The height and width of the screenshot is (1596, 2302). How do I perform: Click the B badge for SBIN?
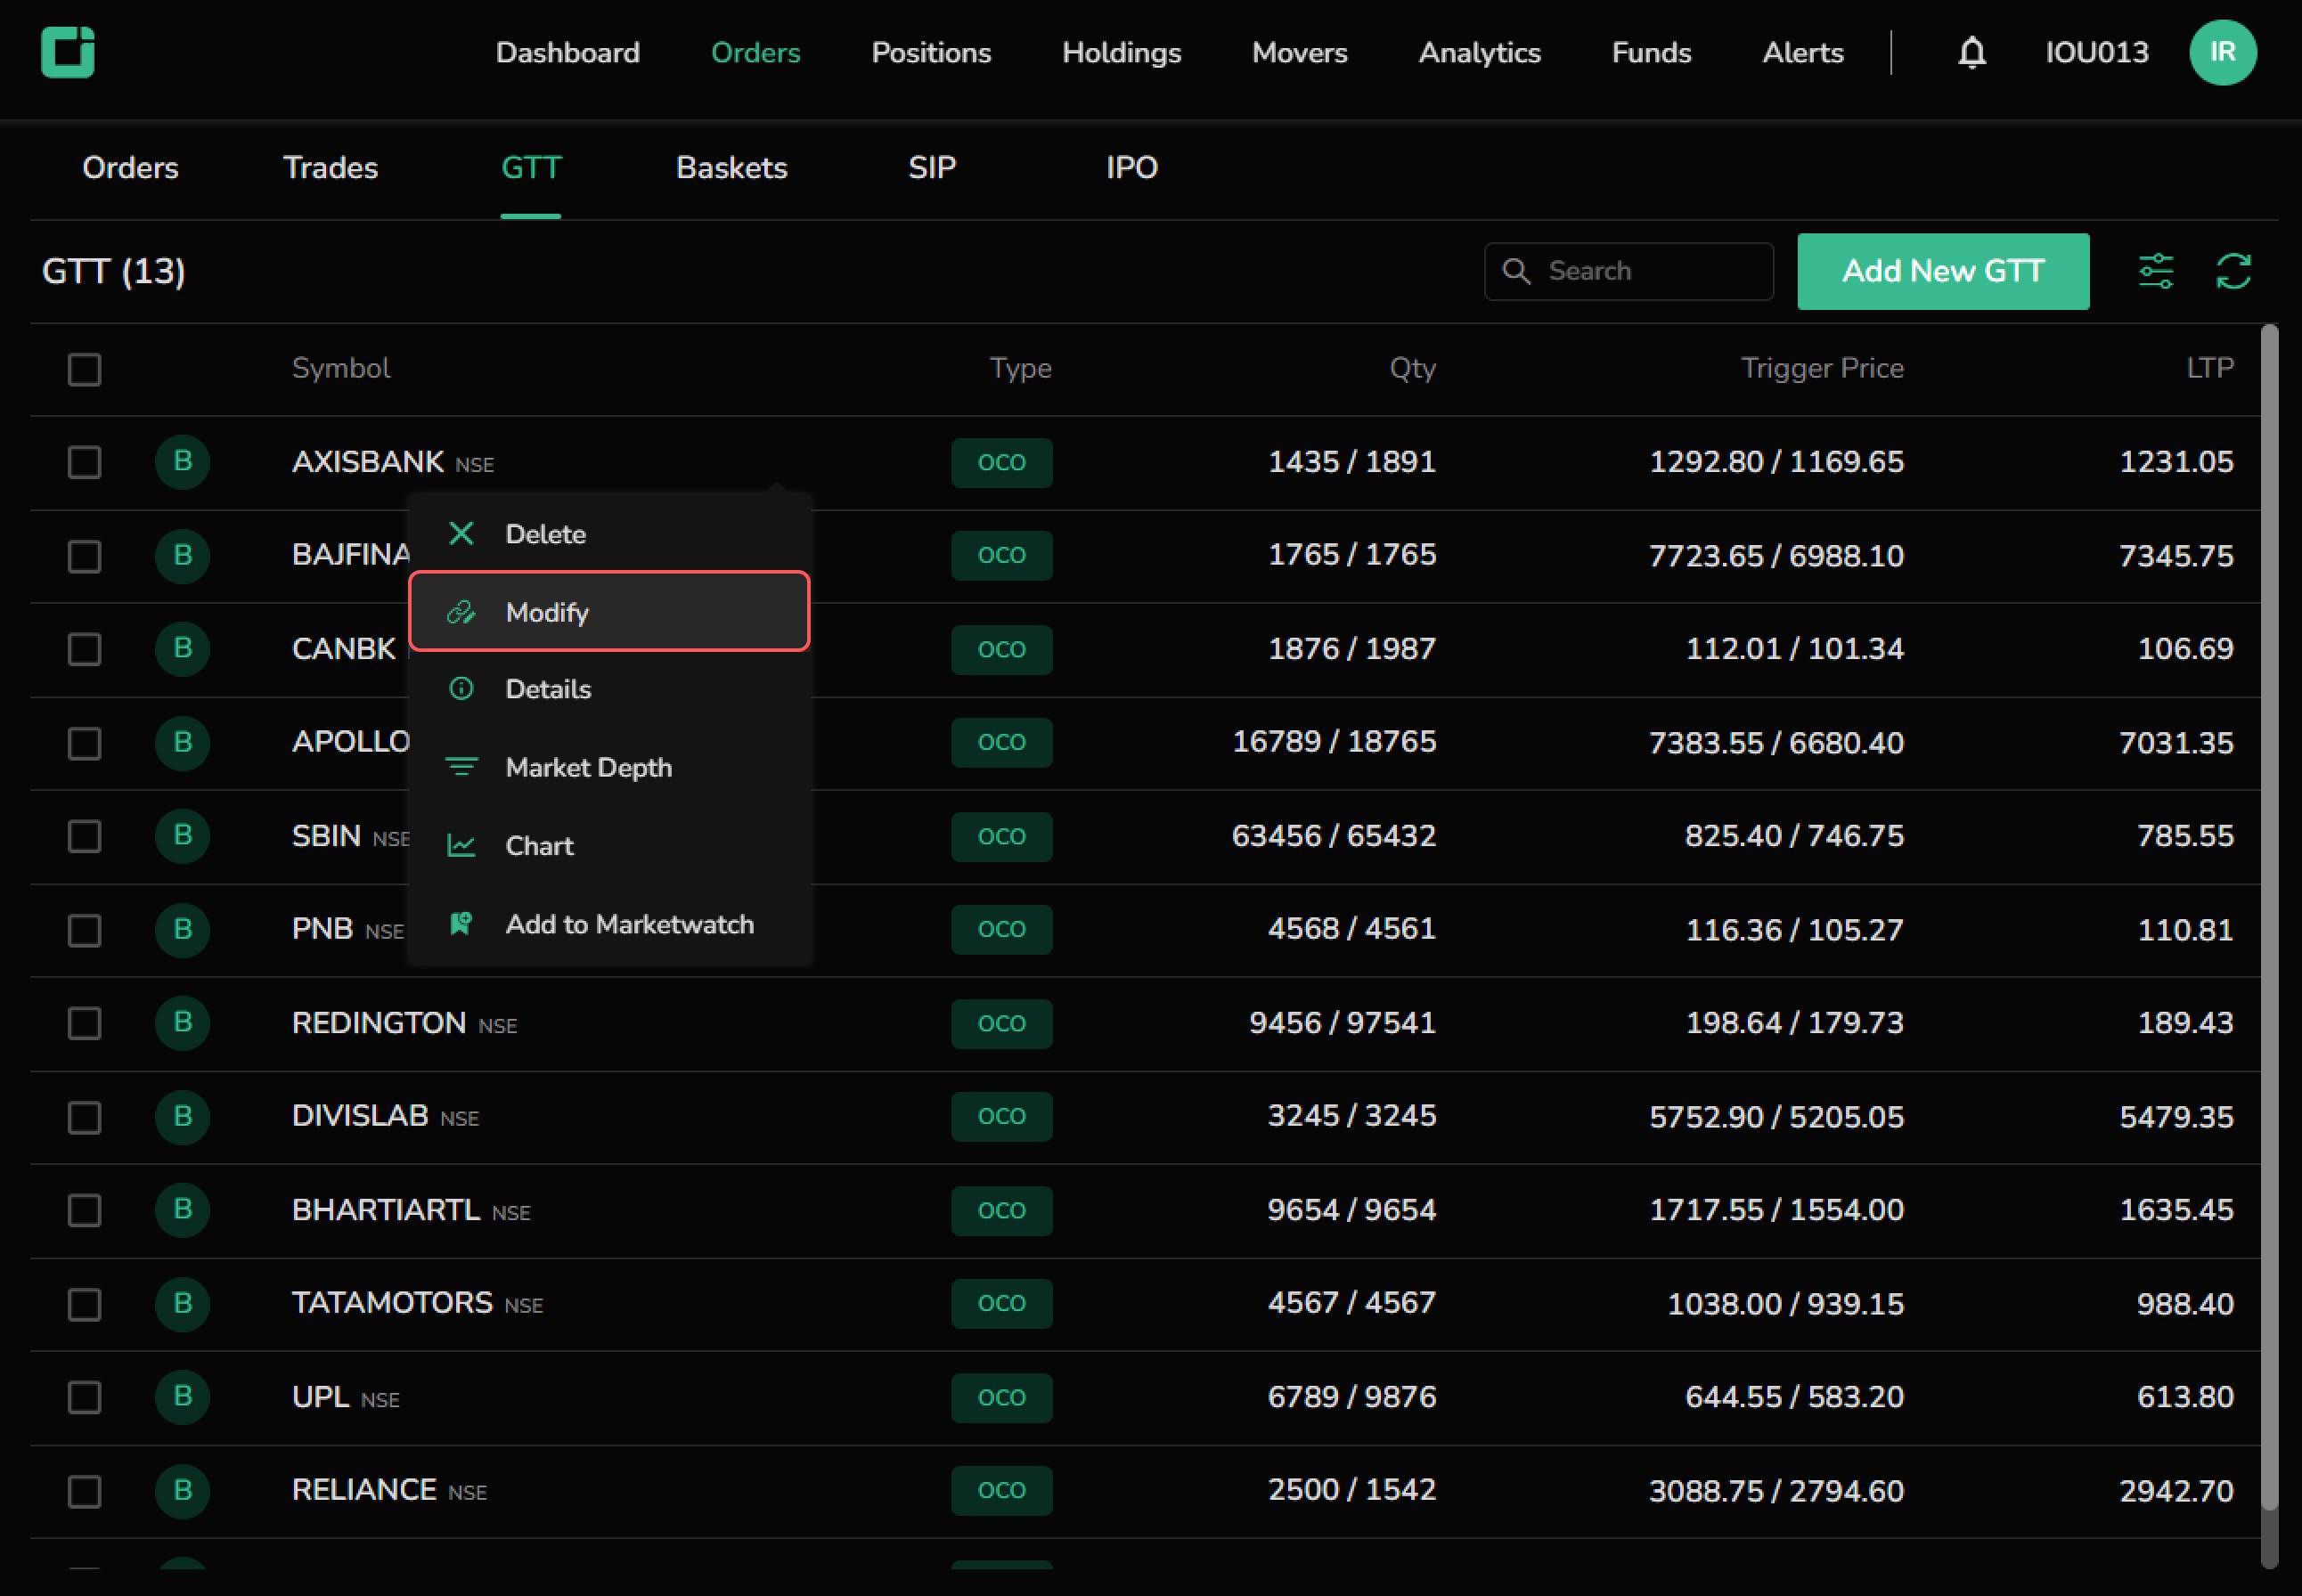pyautogui.click(x=182, y=835)
